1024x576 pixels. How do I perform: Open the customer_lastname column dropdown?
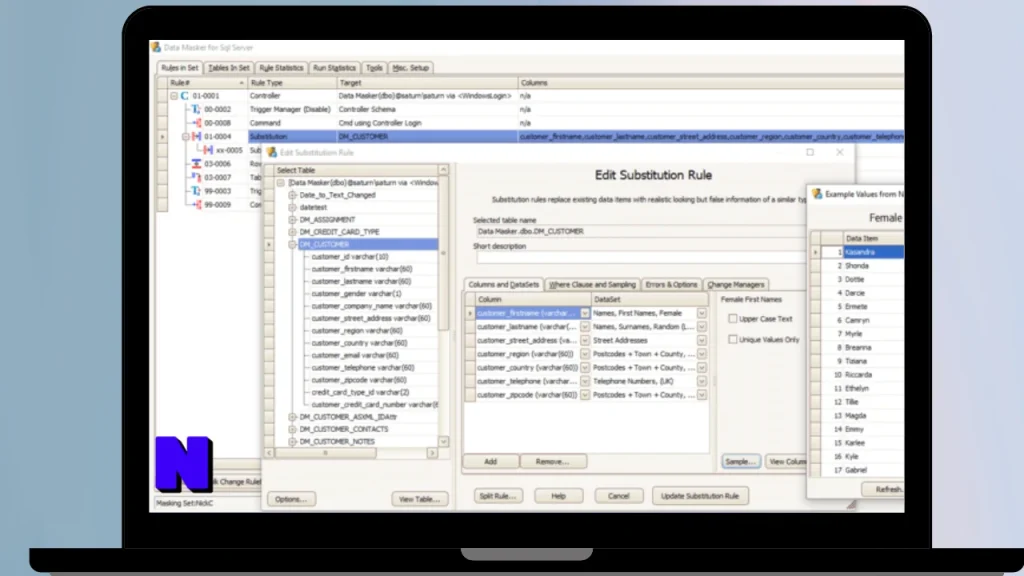click(584, 327)
